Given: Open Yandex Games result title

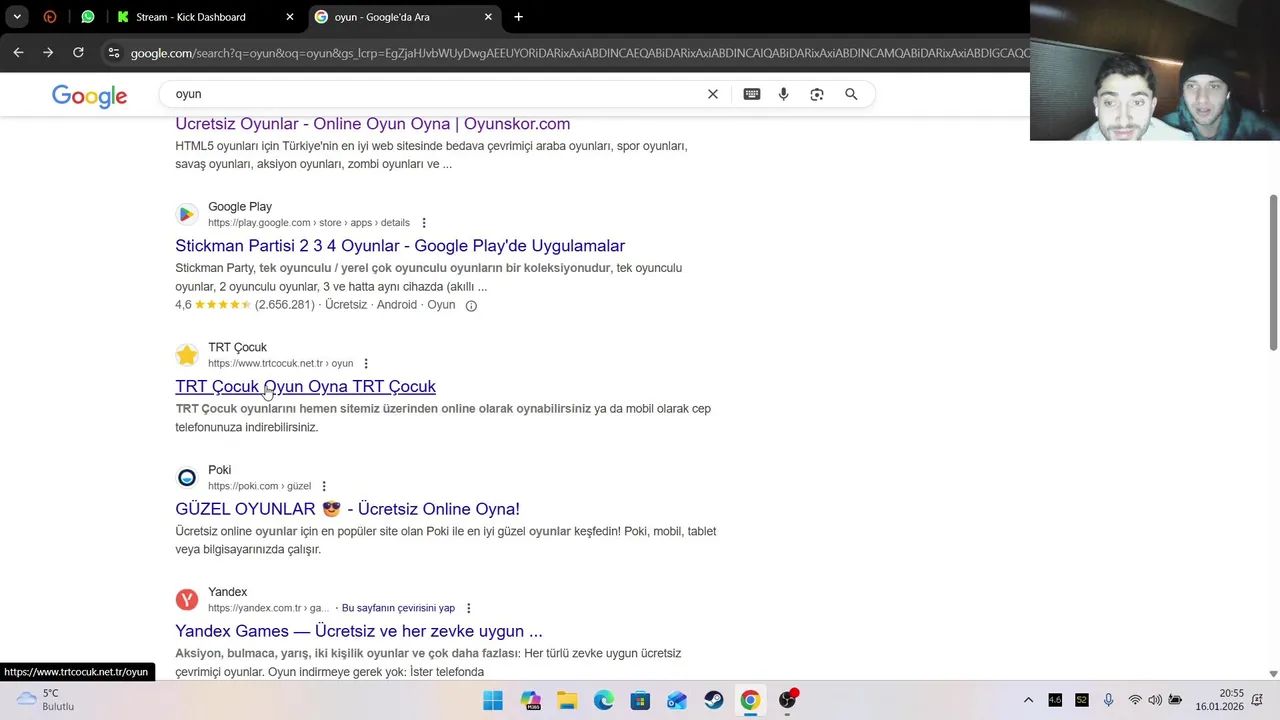Looking at the screenshot, I should [359, 631].
